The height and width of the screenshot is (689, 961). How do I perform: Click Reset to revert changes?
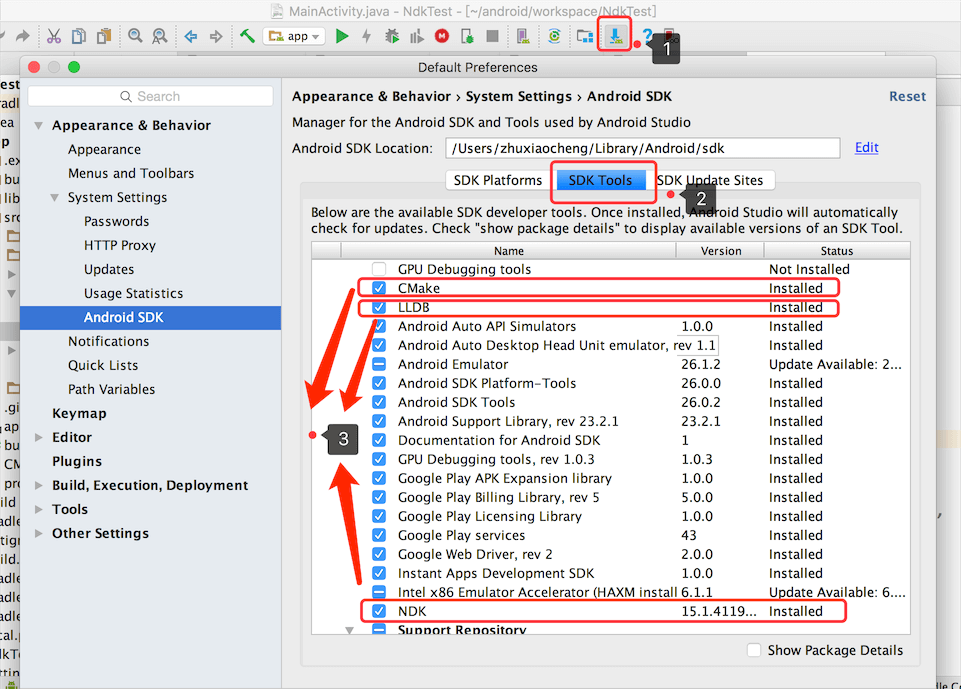tap(908, 96)
